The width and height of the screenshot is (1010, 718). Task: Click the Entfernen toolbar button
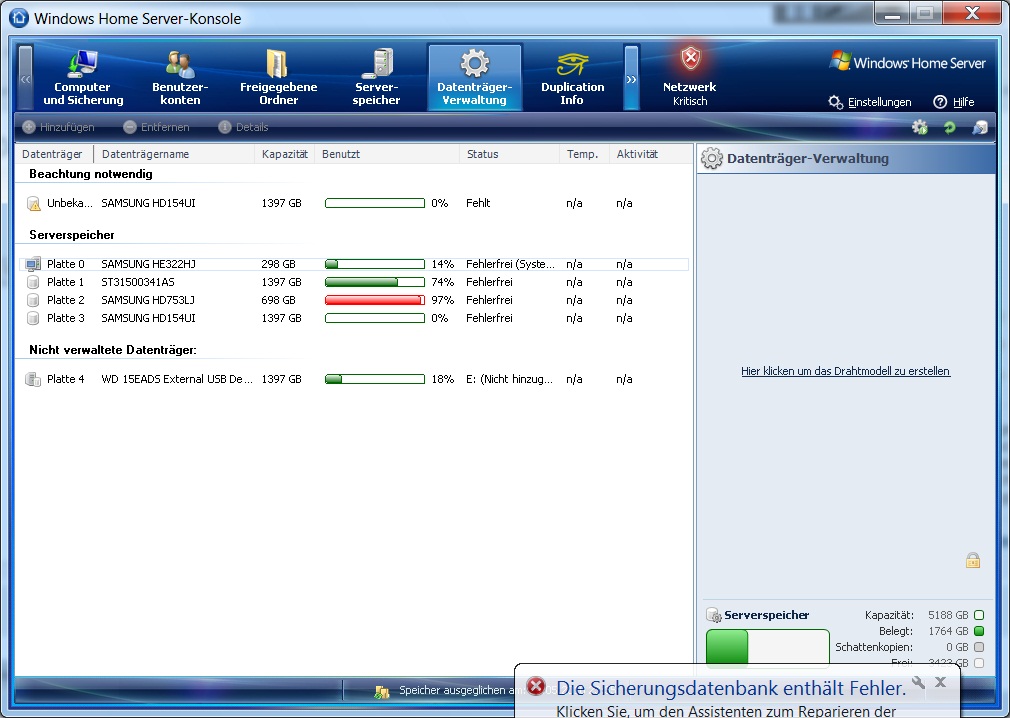[x=157, y=127]
